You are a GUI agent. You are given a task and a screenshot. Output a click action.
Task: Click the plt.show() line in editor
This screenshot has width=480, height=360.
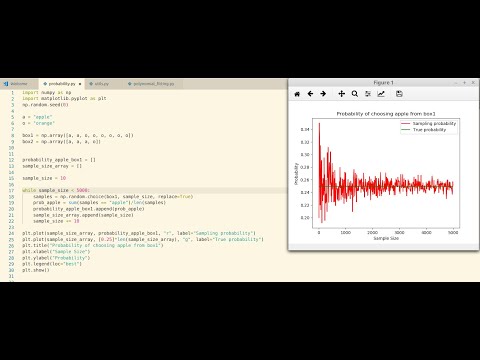(36, 270)
